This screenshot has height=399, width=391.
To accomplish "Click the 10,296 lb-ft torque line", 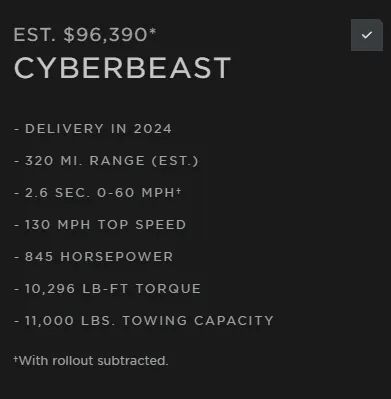I will coord(107,289).
